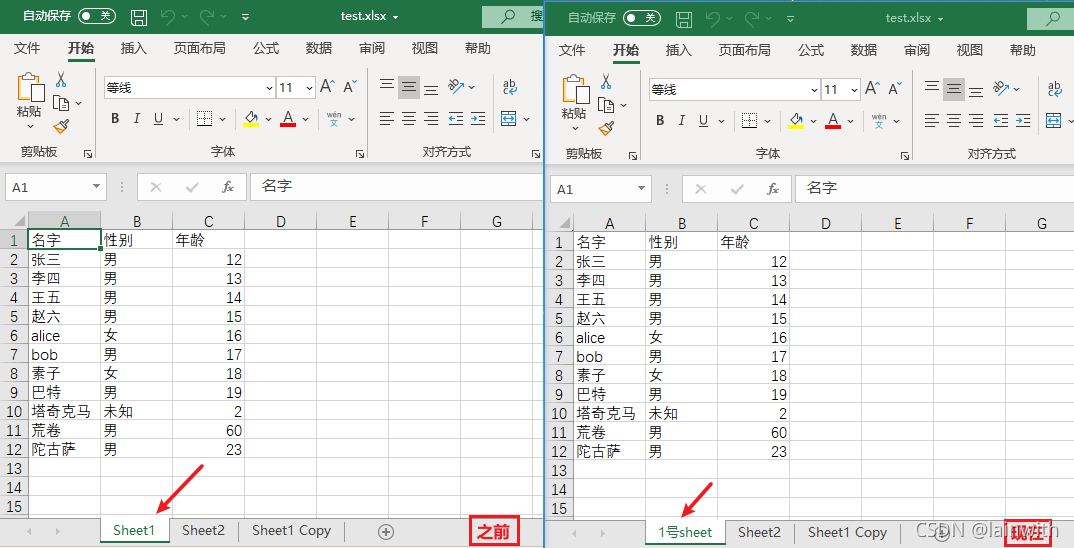Click Cut scissors icon in right window
This screenshot has width=1074, height=548.
pos(606,82)
